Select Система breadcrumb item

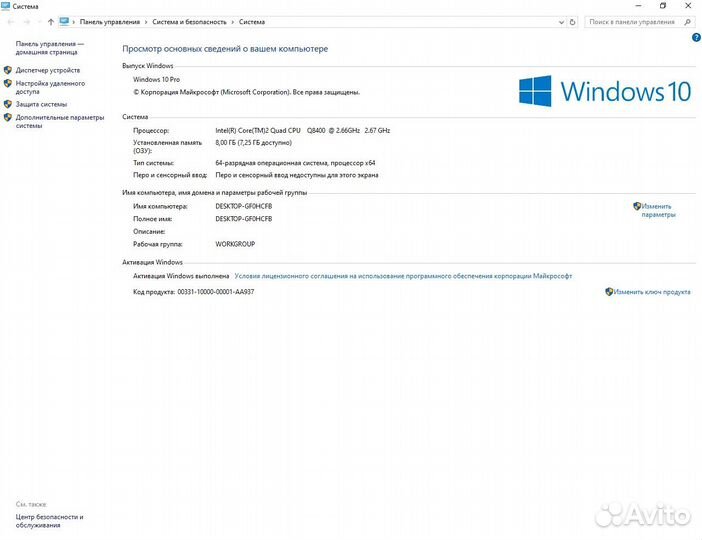[x=252, y=22]
